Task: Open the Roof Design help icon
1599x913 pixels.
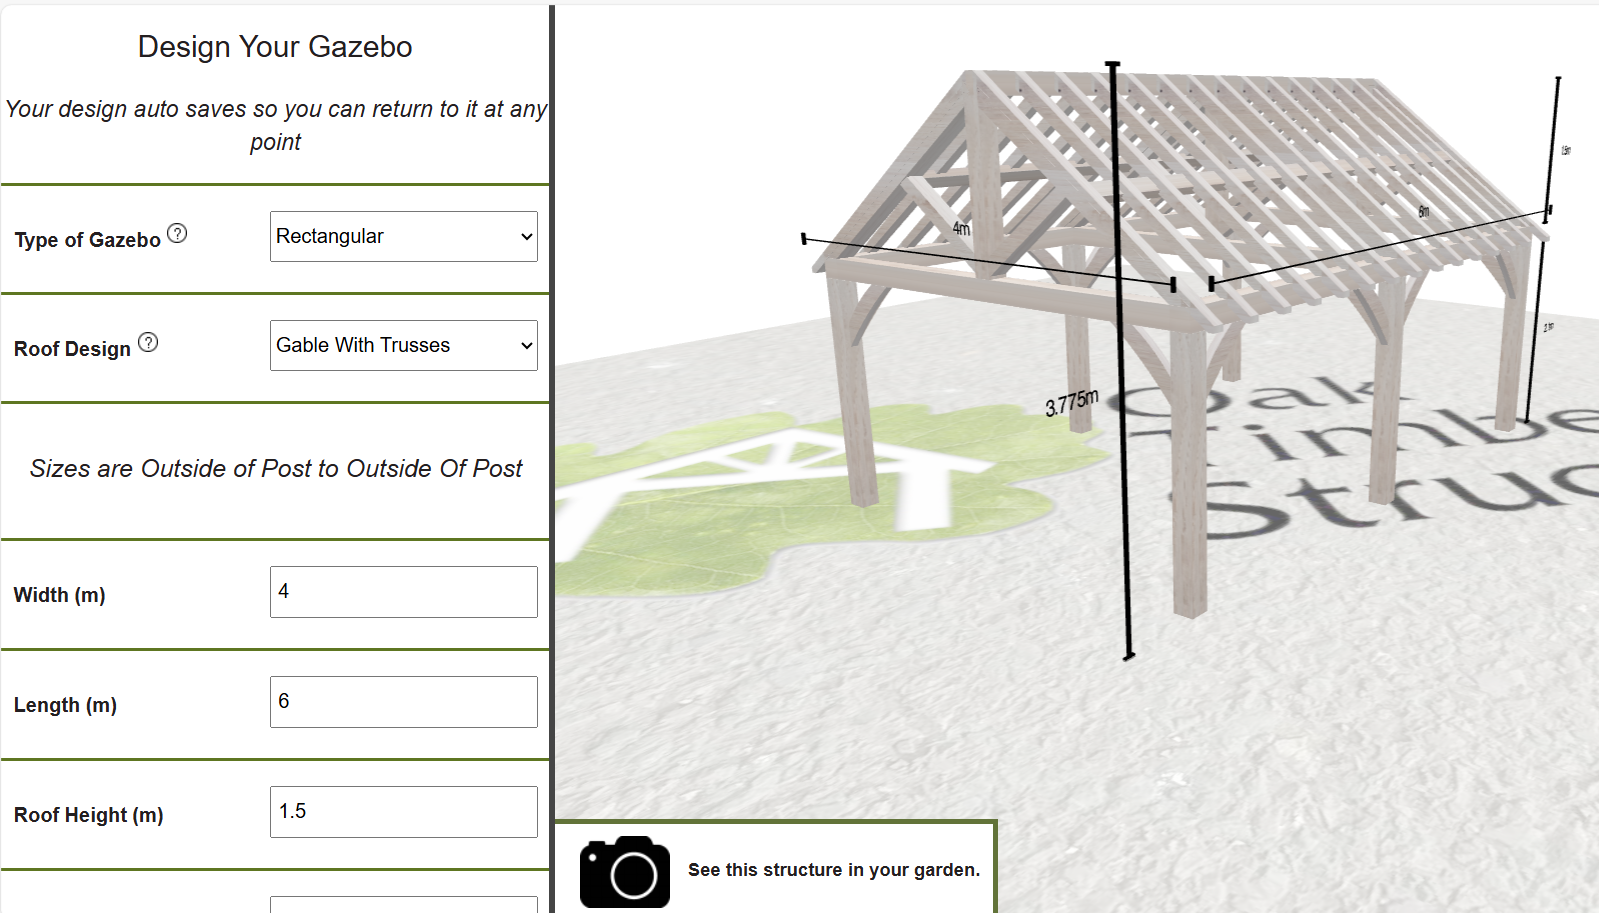Action: [148, 343]
